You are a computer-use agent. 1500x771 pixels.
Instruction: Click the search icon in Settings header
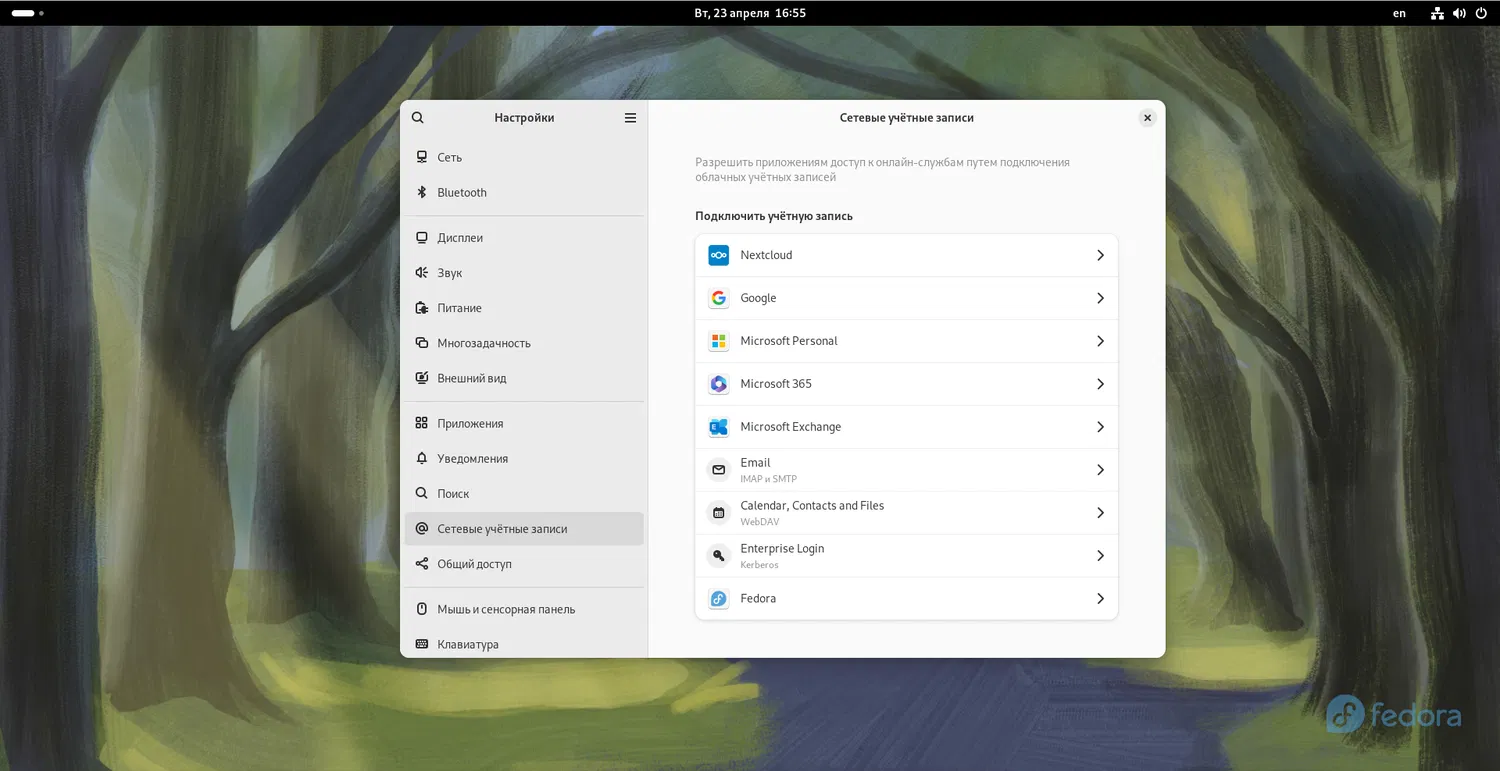click(x=418, y=118)
